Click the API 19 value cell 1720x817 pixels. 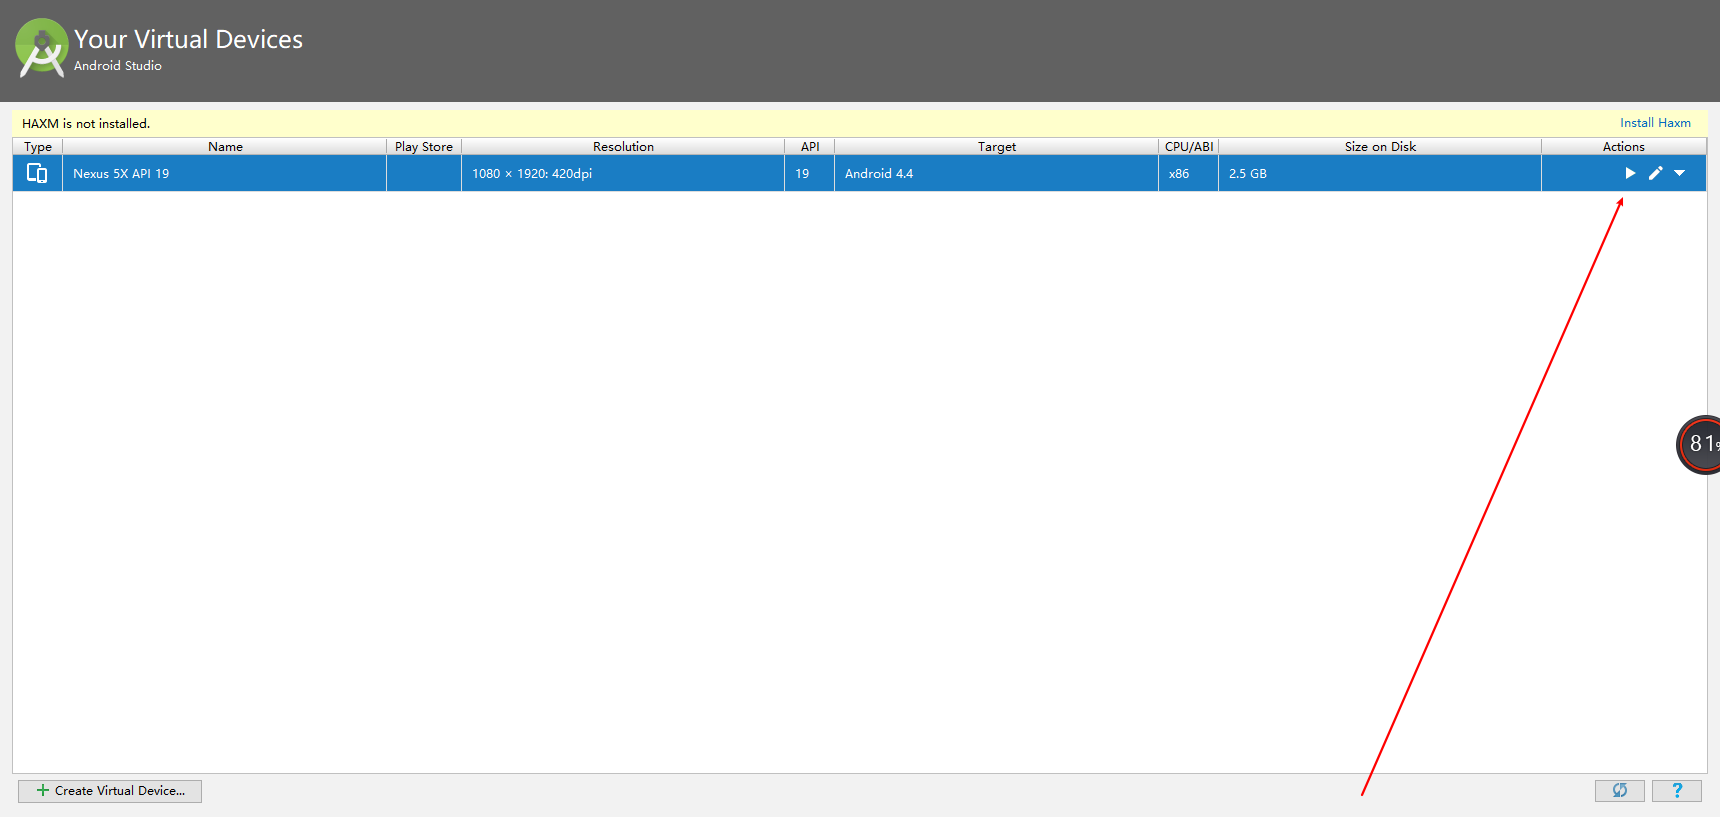tap(810, 173)
